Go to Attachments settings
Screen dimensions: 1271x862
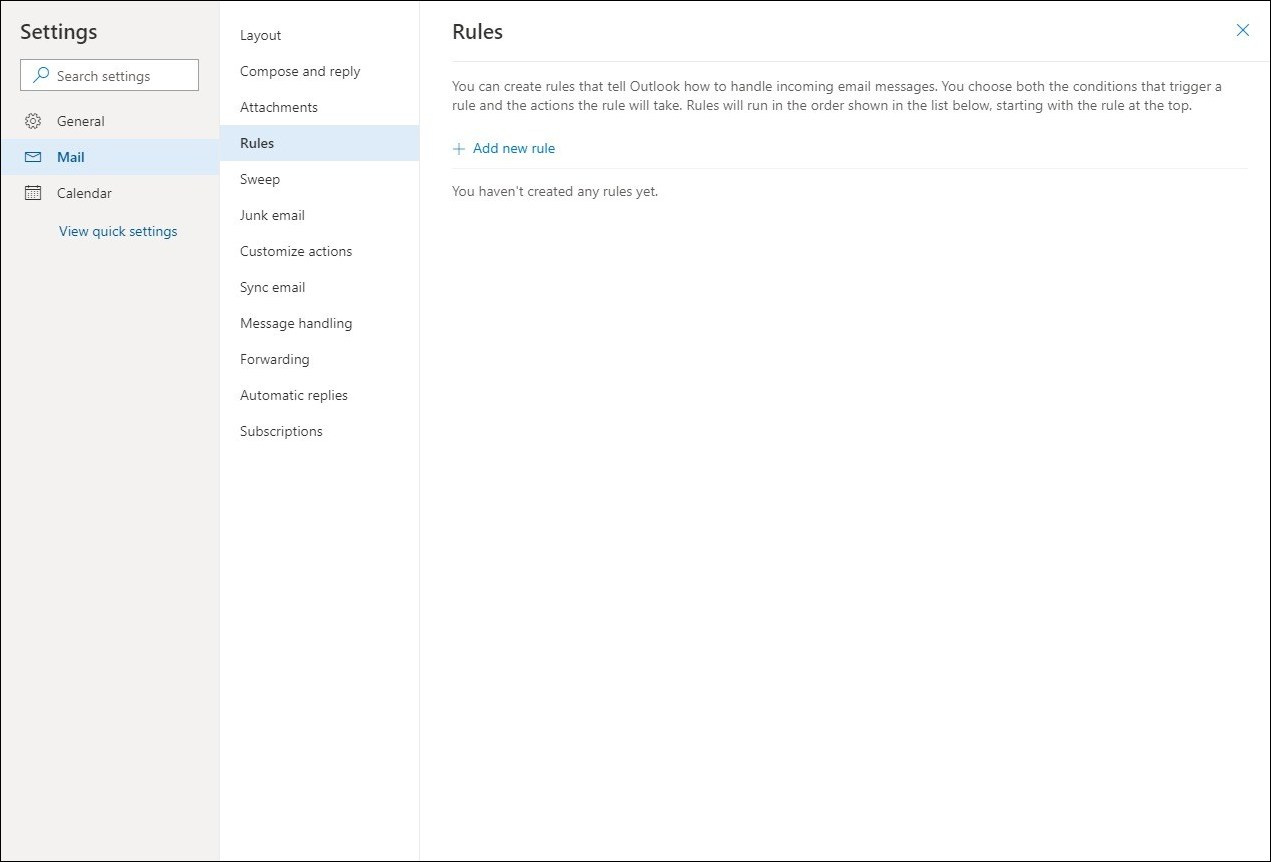coord(320,107)
